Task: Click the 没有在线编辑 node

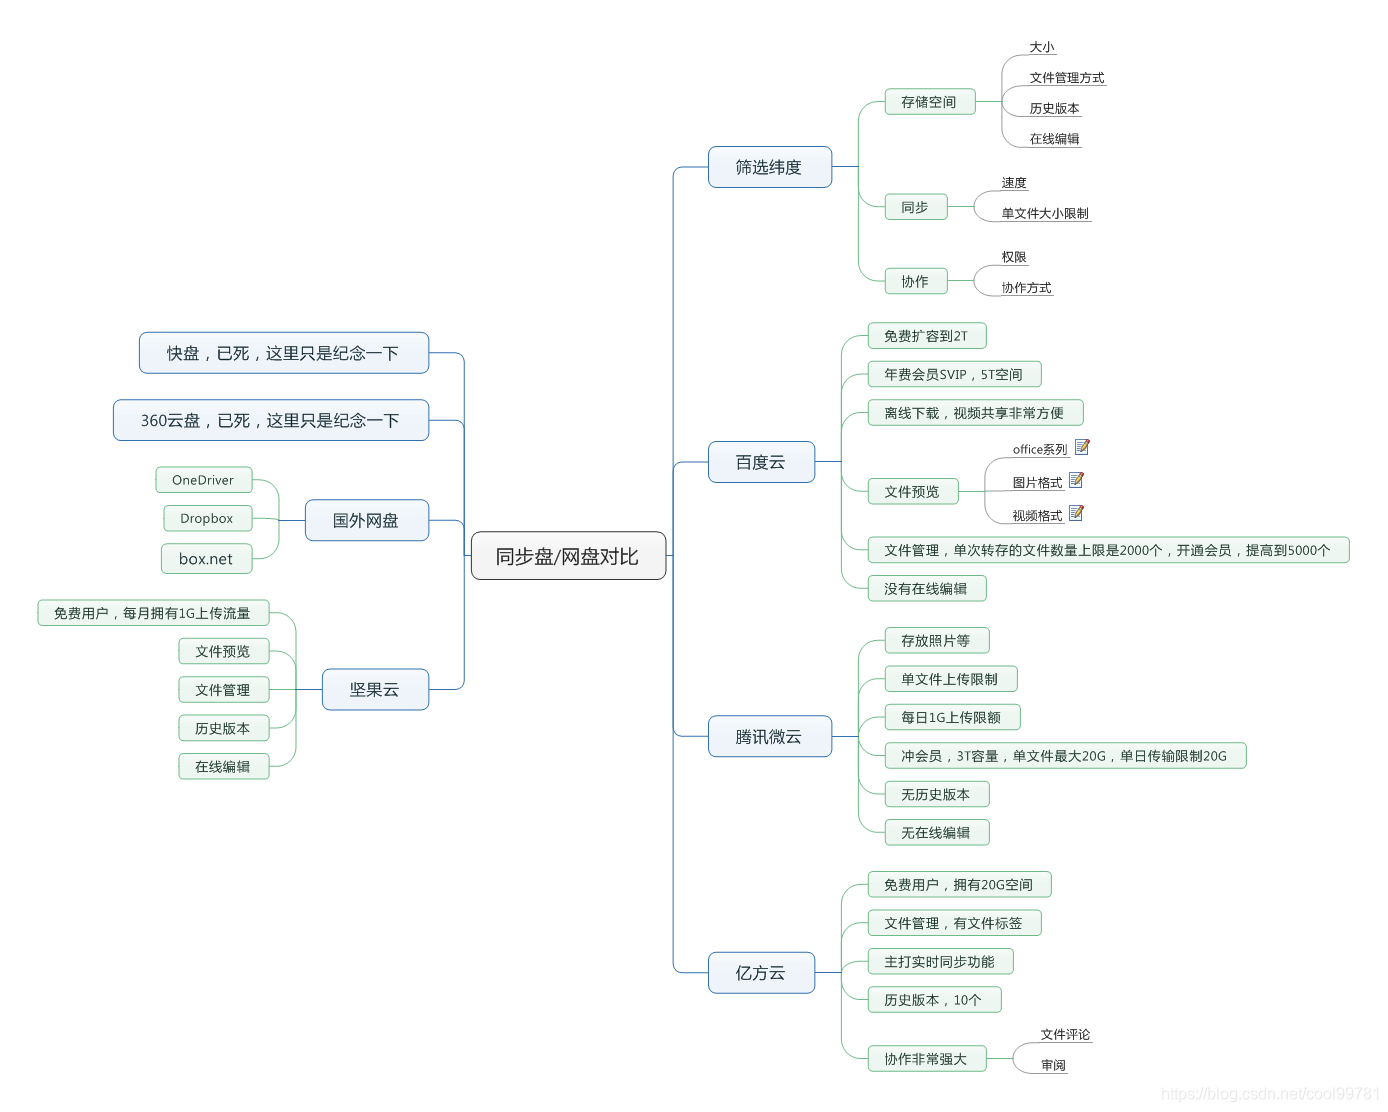Action: [x=927, y=589]
